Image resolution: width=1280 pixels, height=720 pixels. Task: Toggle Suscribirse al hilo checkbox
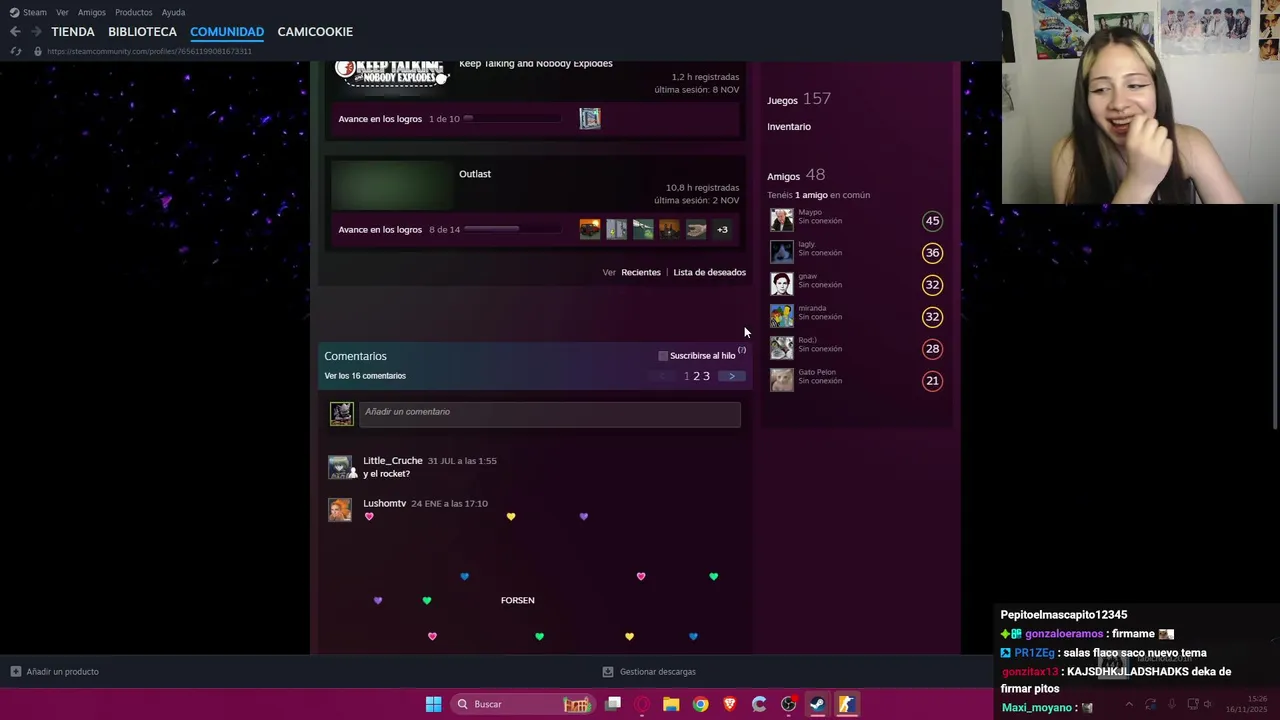663,356
